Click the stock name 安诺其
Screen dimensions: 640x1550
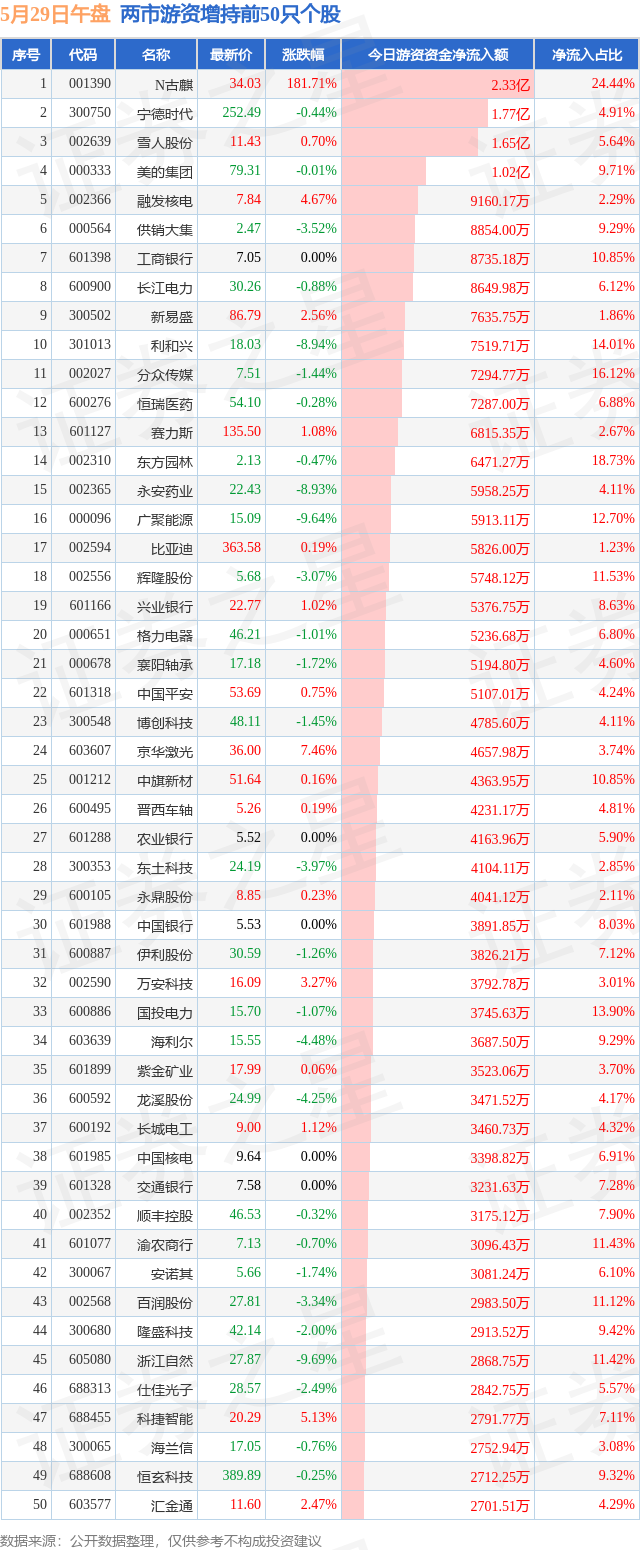coord(172,1274)
